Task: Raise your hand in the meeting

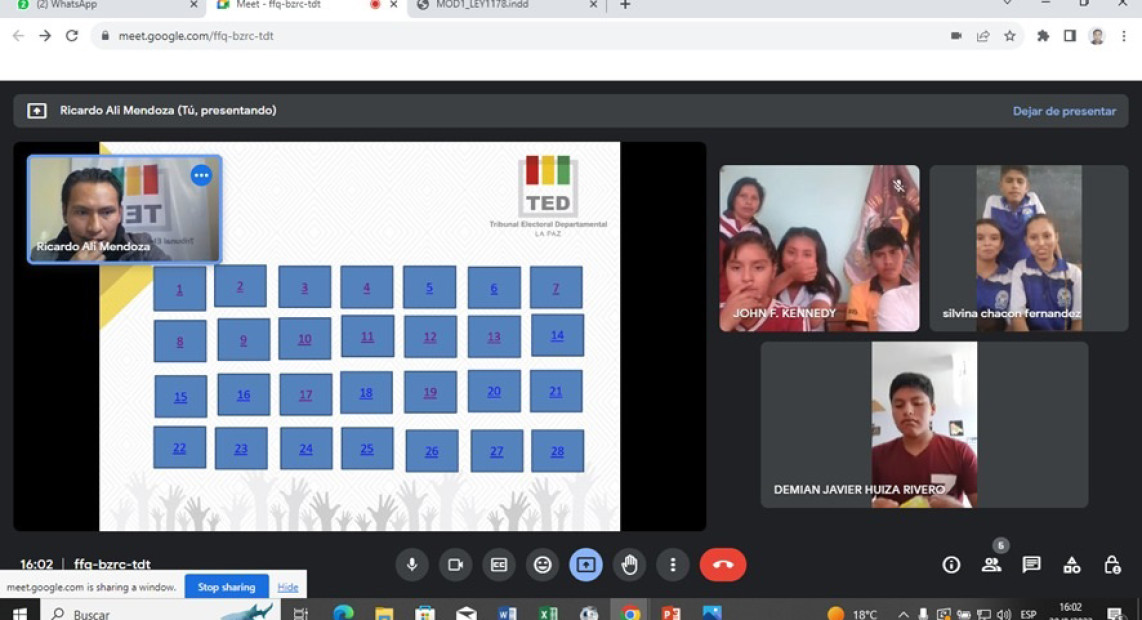Action: tap(629, 565)
